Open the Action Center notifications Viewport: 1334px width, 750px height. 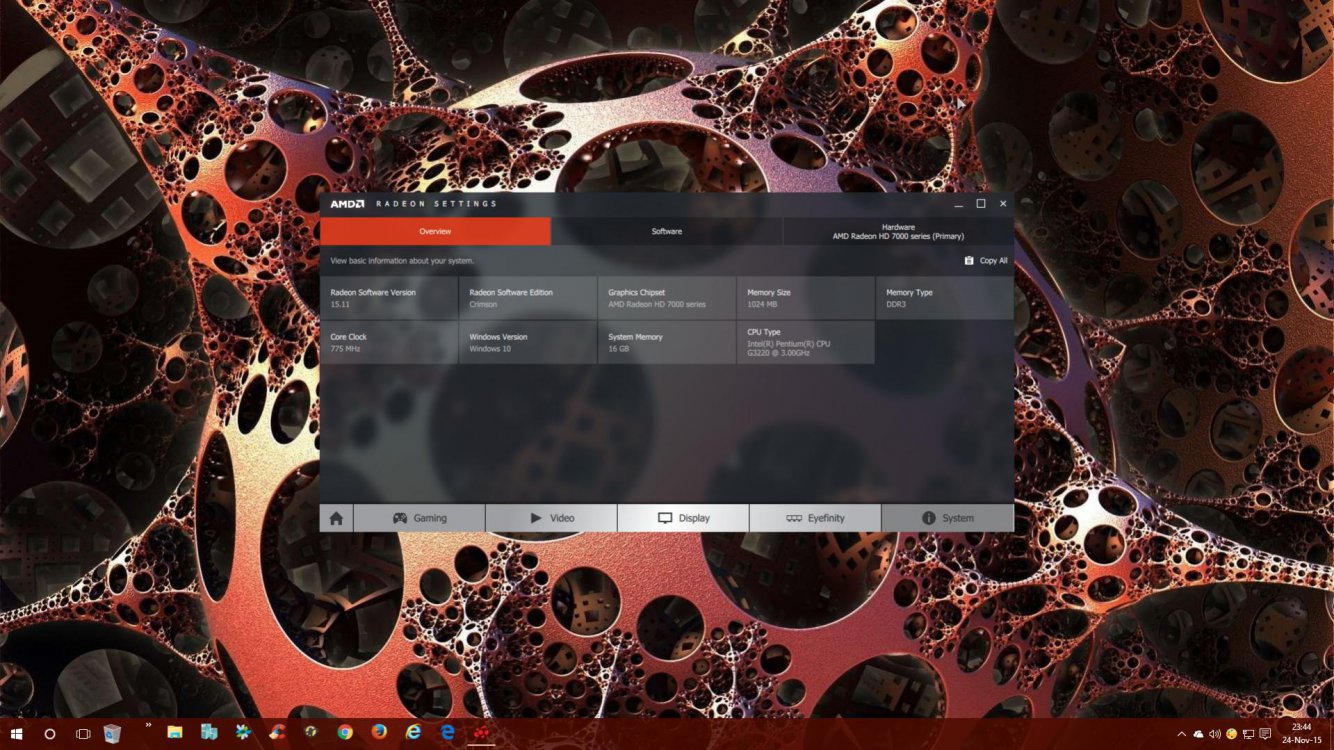coord(1265,734)
